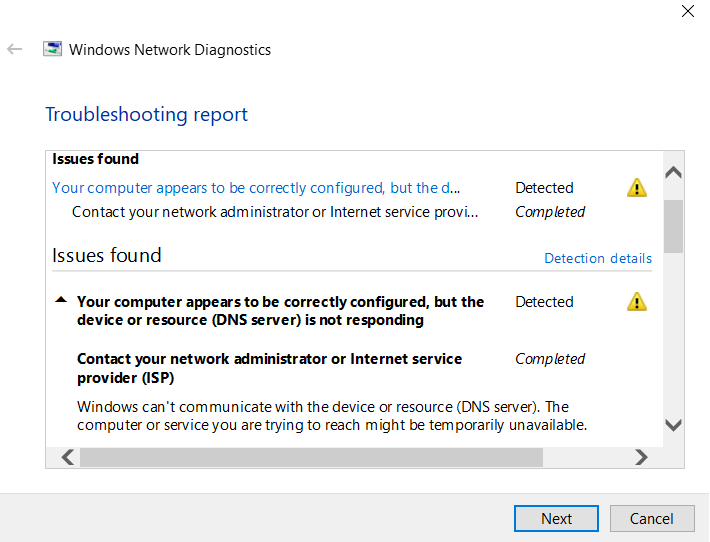Click the horizontal scrollbar left arrow
Image resolution: width=710 pixels, height=542 pixels.
coord(68,457)
